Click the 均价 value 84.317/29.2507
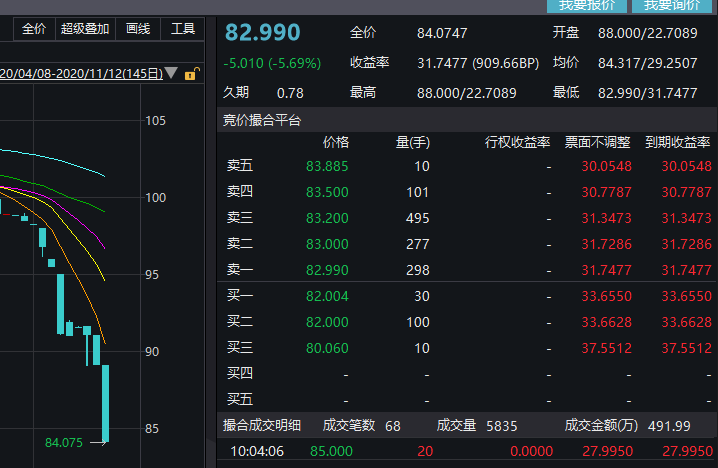Image resolution: width=718 pixels, height=468 pixels. tap(647, 63)
